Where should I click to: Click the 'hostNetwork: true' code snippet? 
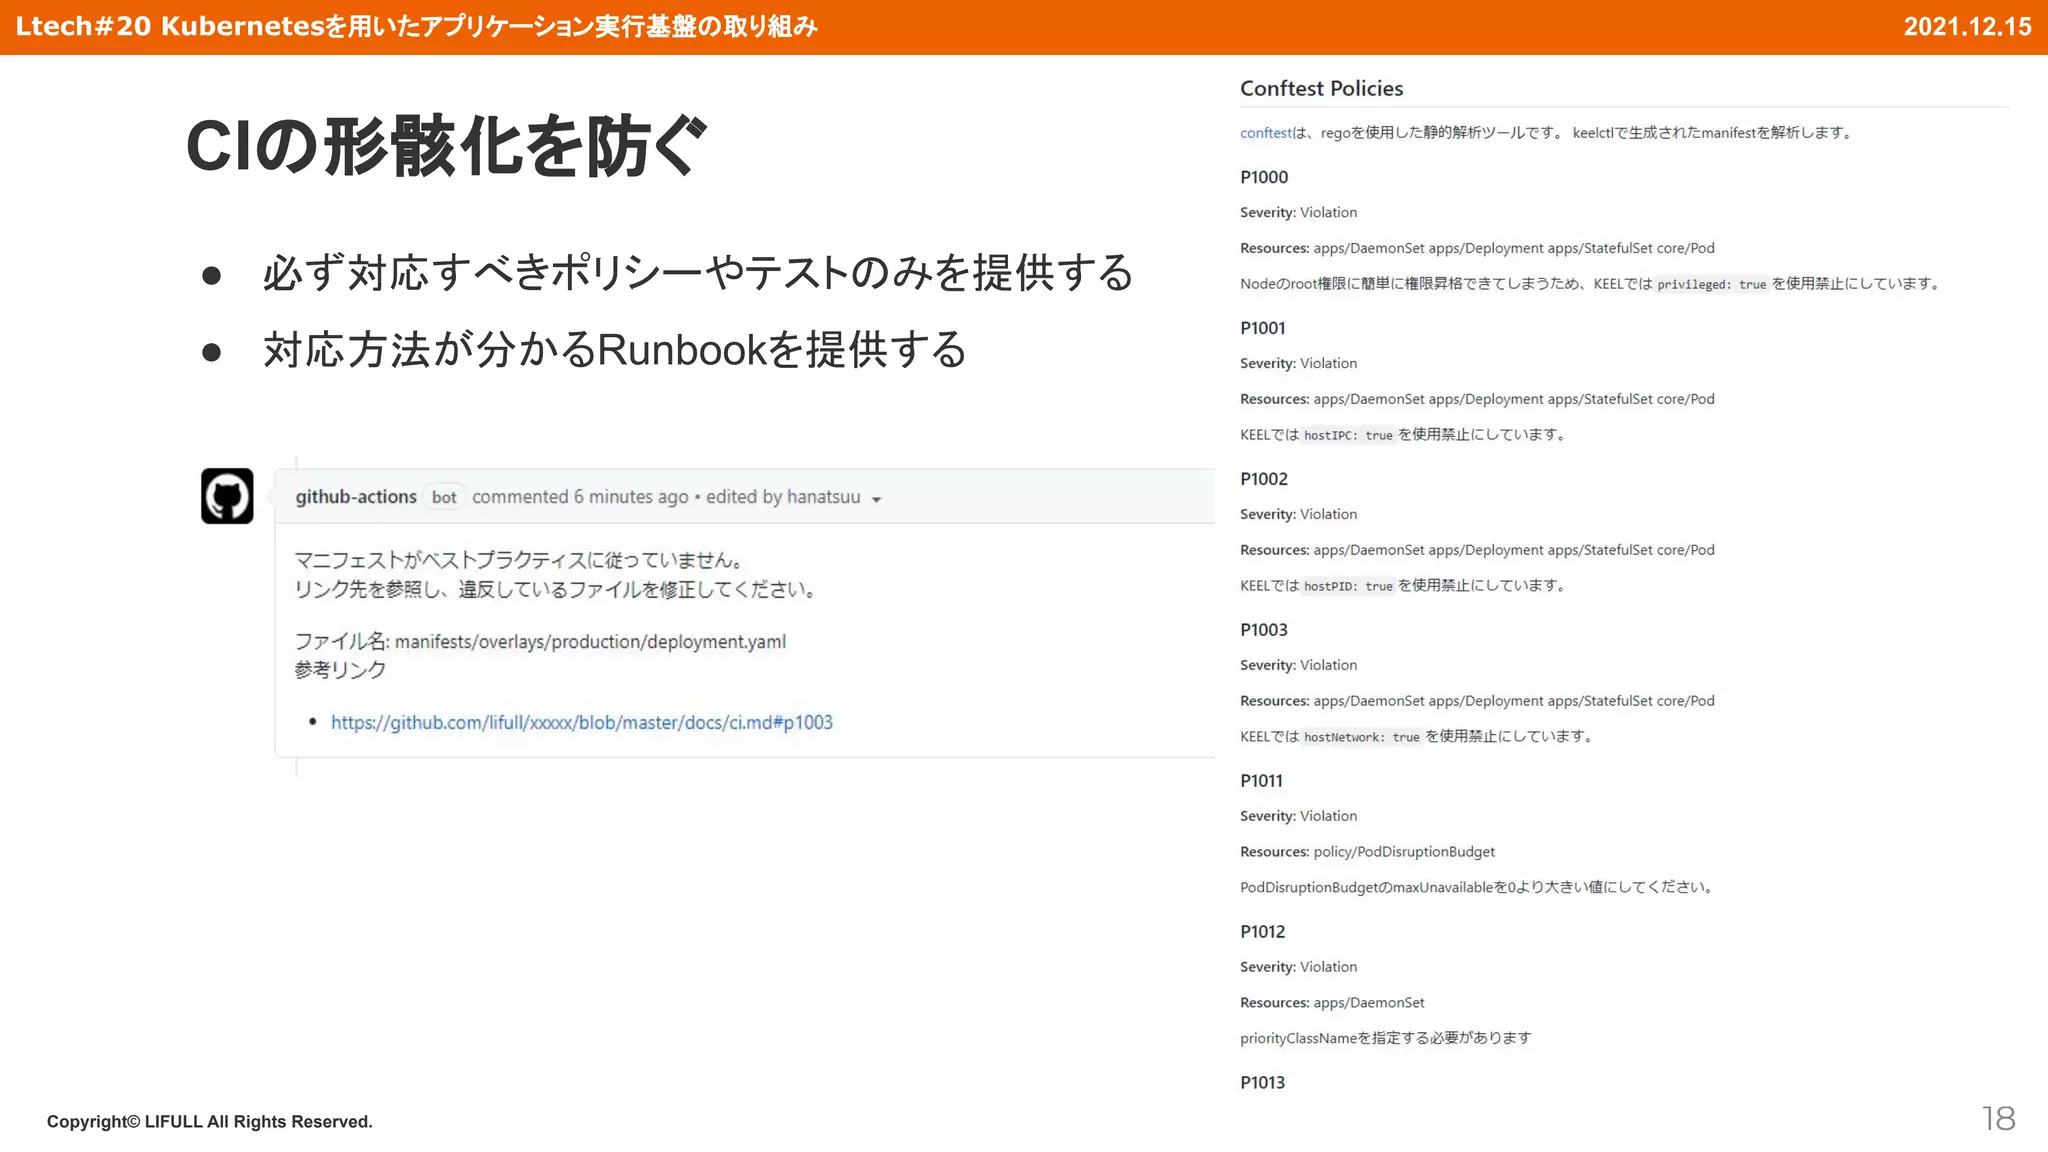(1361, 737)
